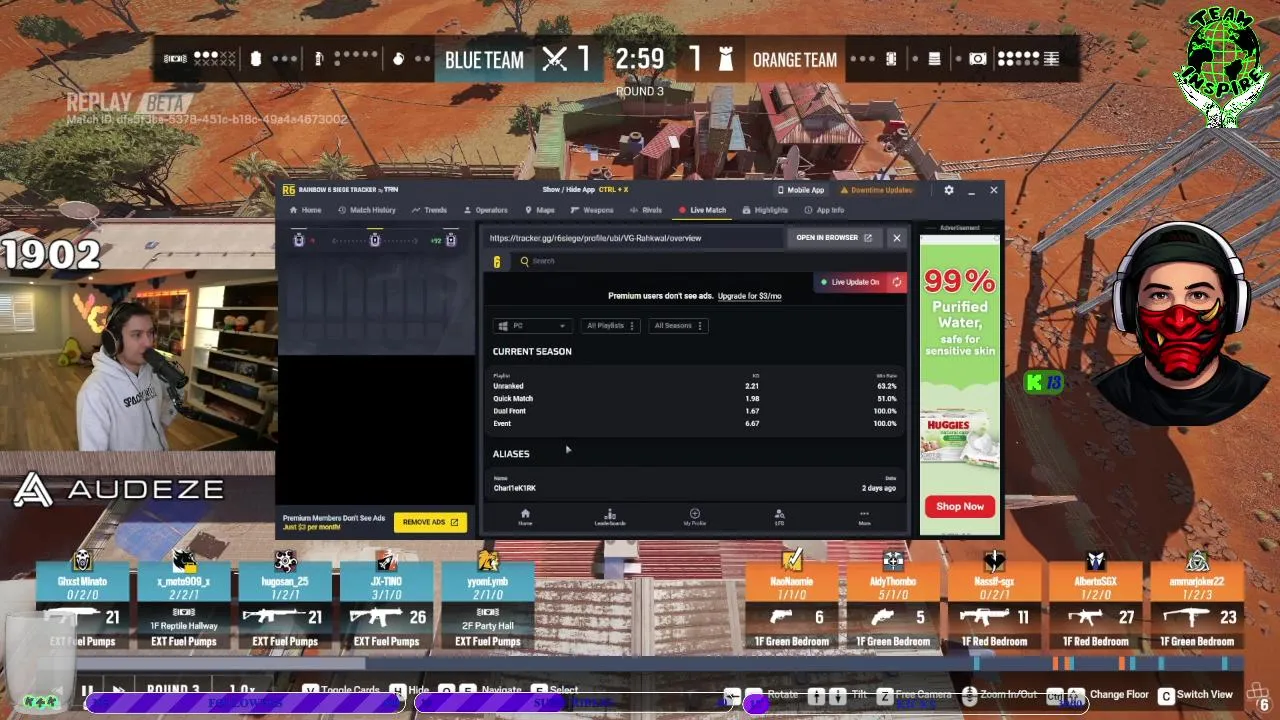Screen dimensions: 1280x720
Task: Click the search magnifier icon
Action: click(524, 261)
